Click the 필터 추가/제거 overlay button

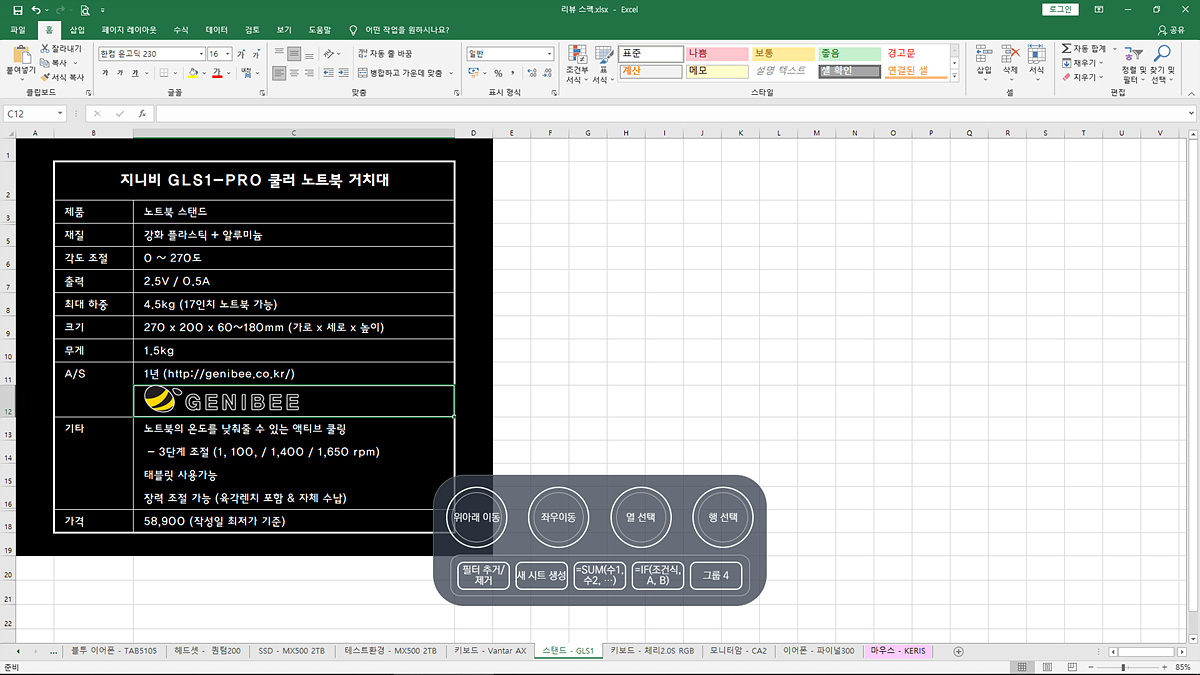pyautogui.click(x=483, y=576)
